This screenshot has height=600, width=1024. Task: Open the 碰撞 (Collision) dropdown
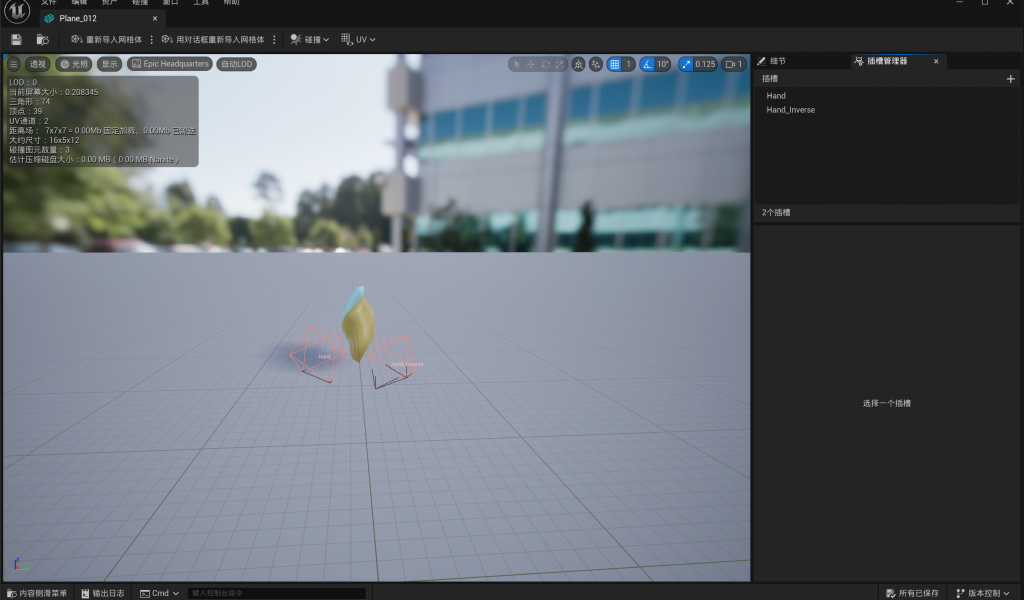(310, 39)
